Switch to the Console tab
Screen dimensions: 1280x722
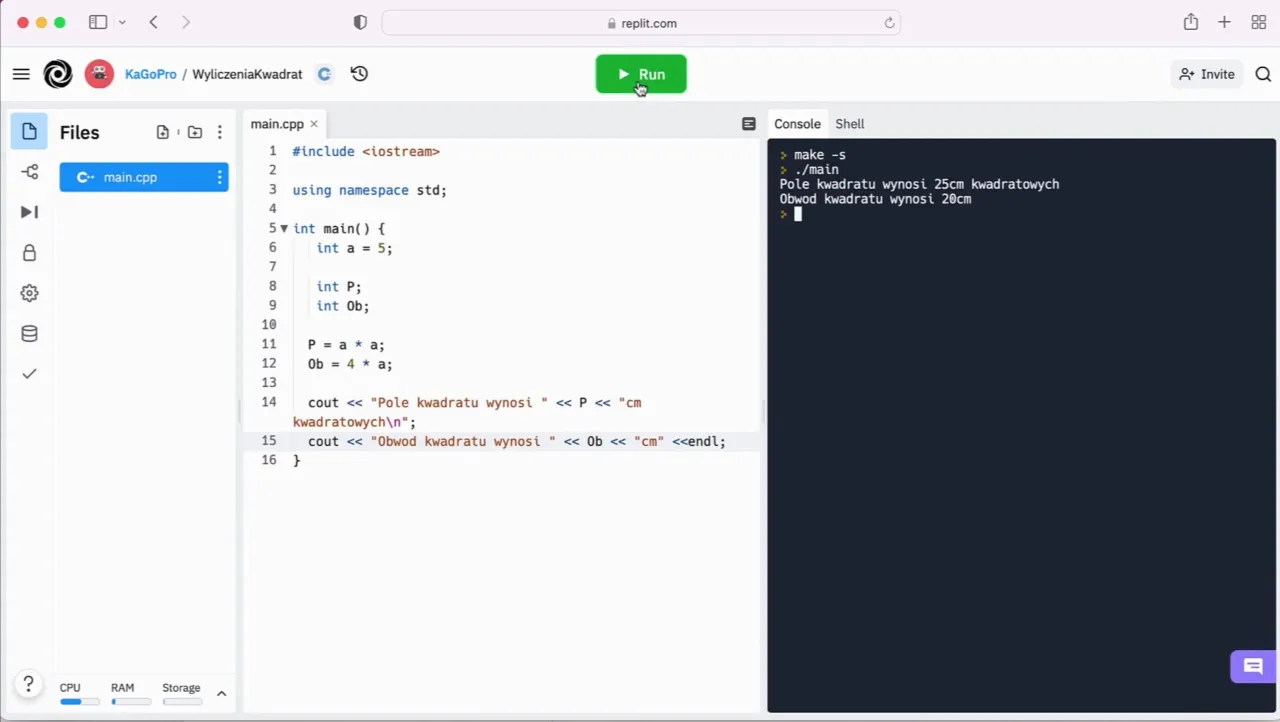tap(797, 124)
